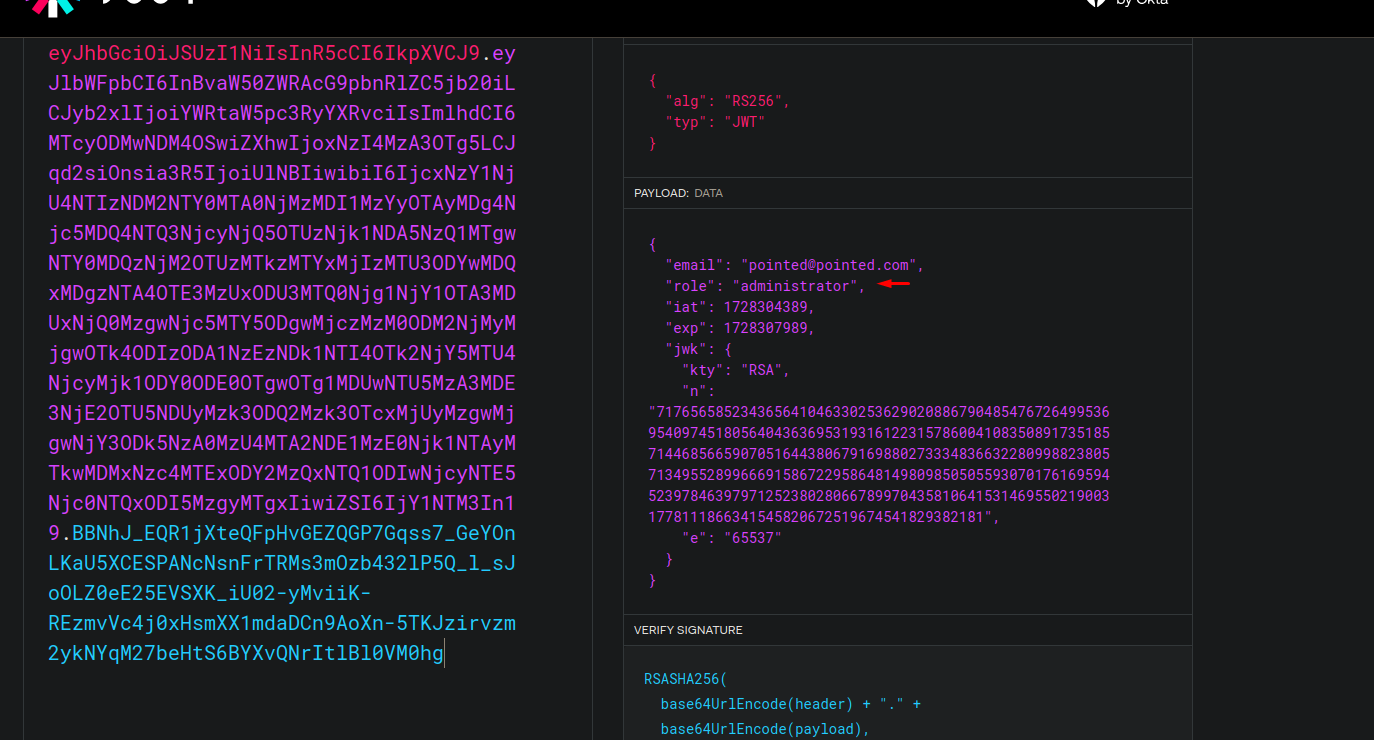Click the signature line beginning LKaU5XCESPANcNsnFrTRMs

pyautogui.click(x=282, y=563)
